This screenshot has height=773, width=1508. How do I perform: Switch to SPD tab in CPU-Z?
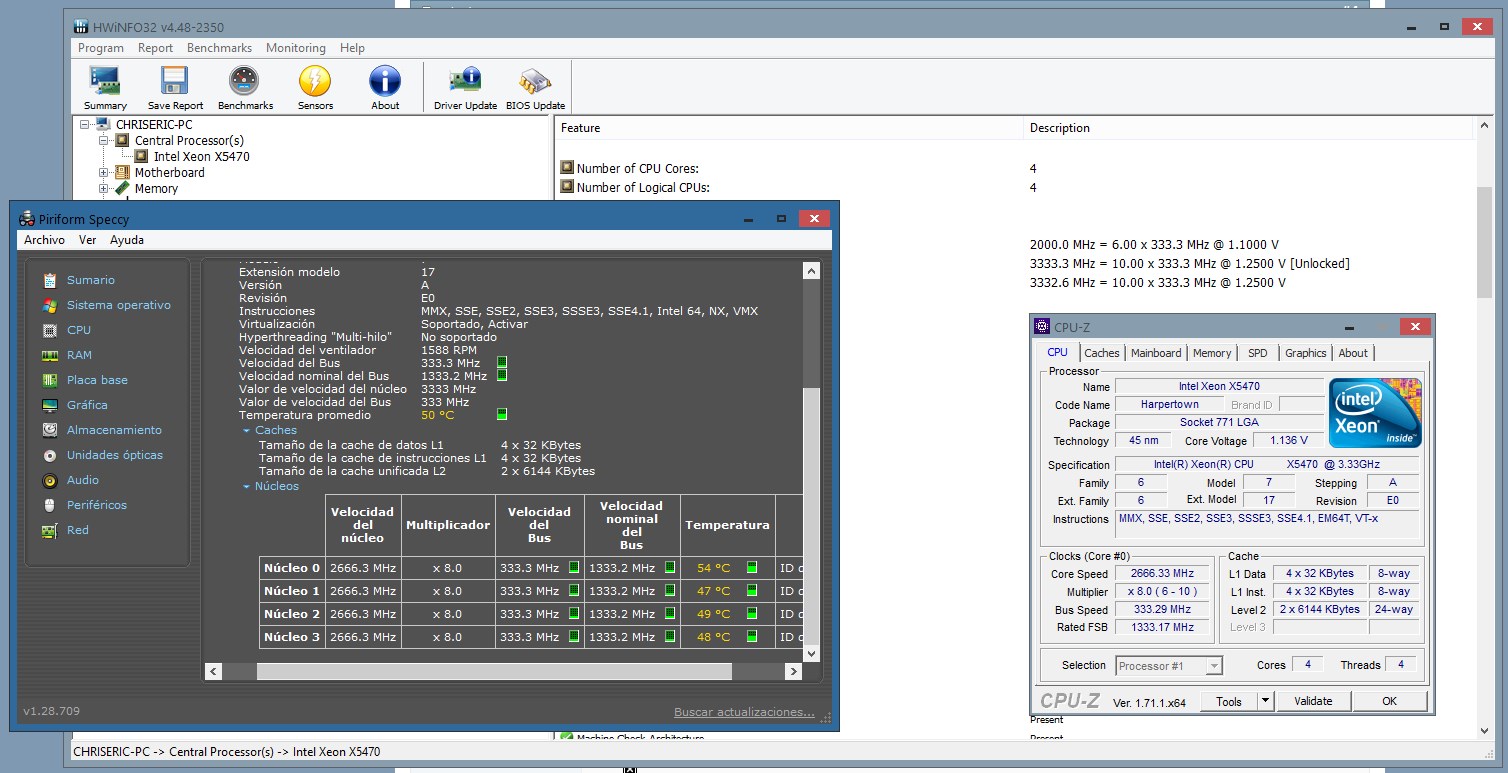(x=1257, y=353)
